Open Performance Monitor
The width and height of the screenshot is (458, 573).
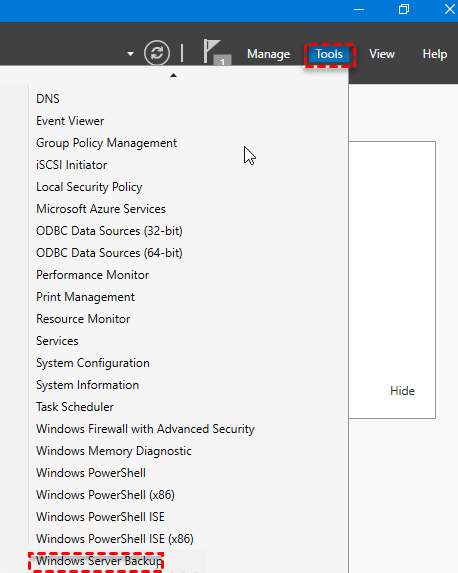[x=92, y=275]
